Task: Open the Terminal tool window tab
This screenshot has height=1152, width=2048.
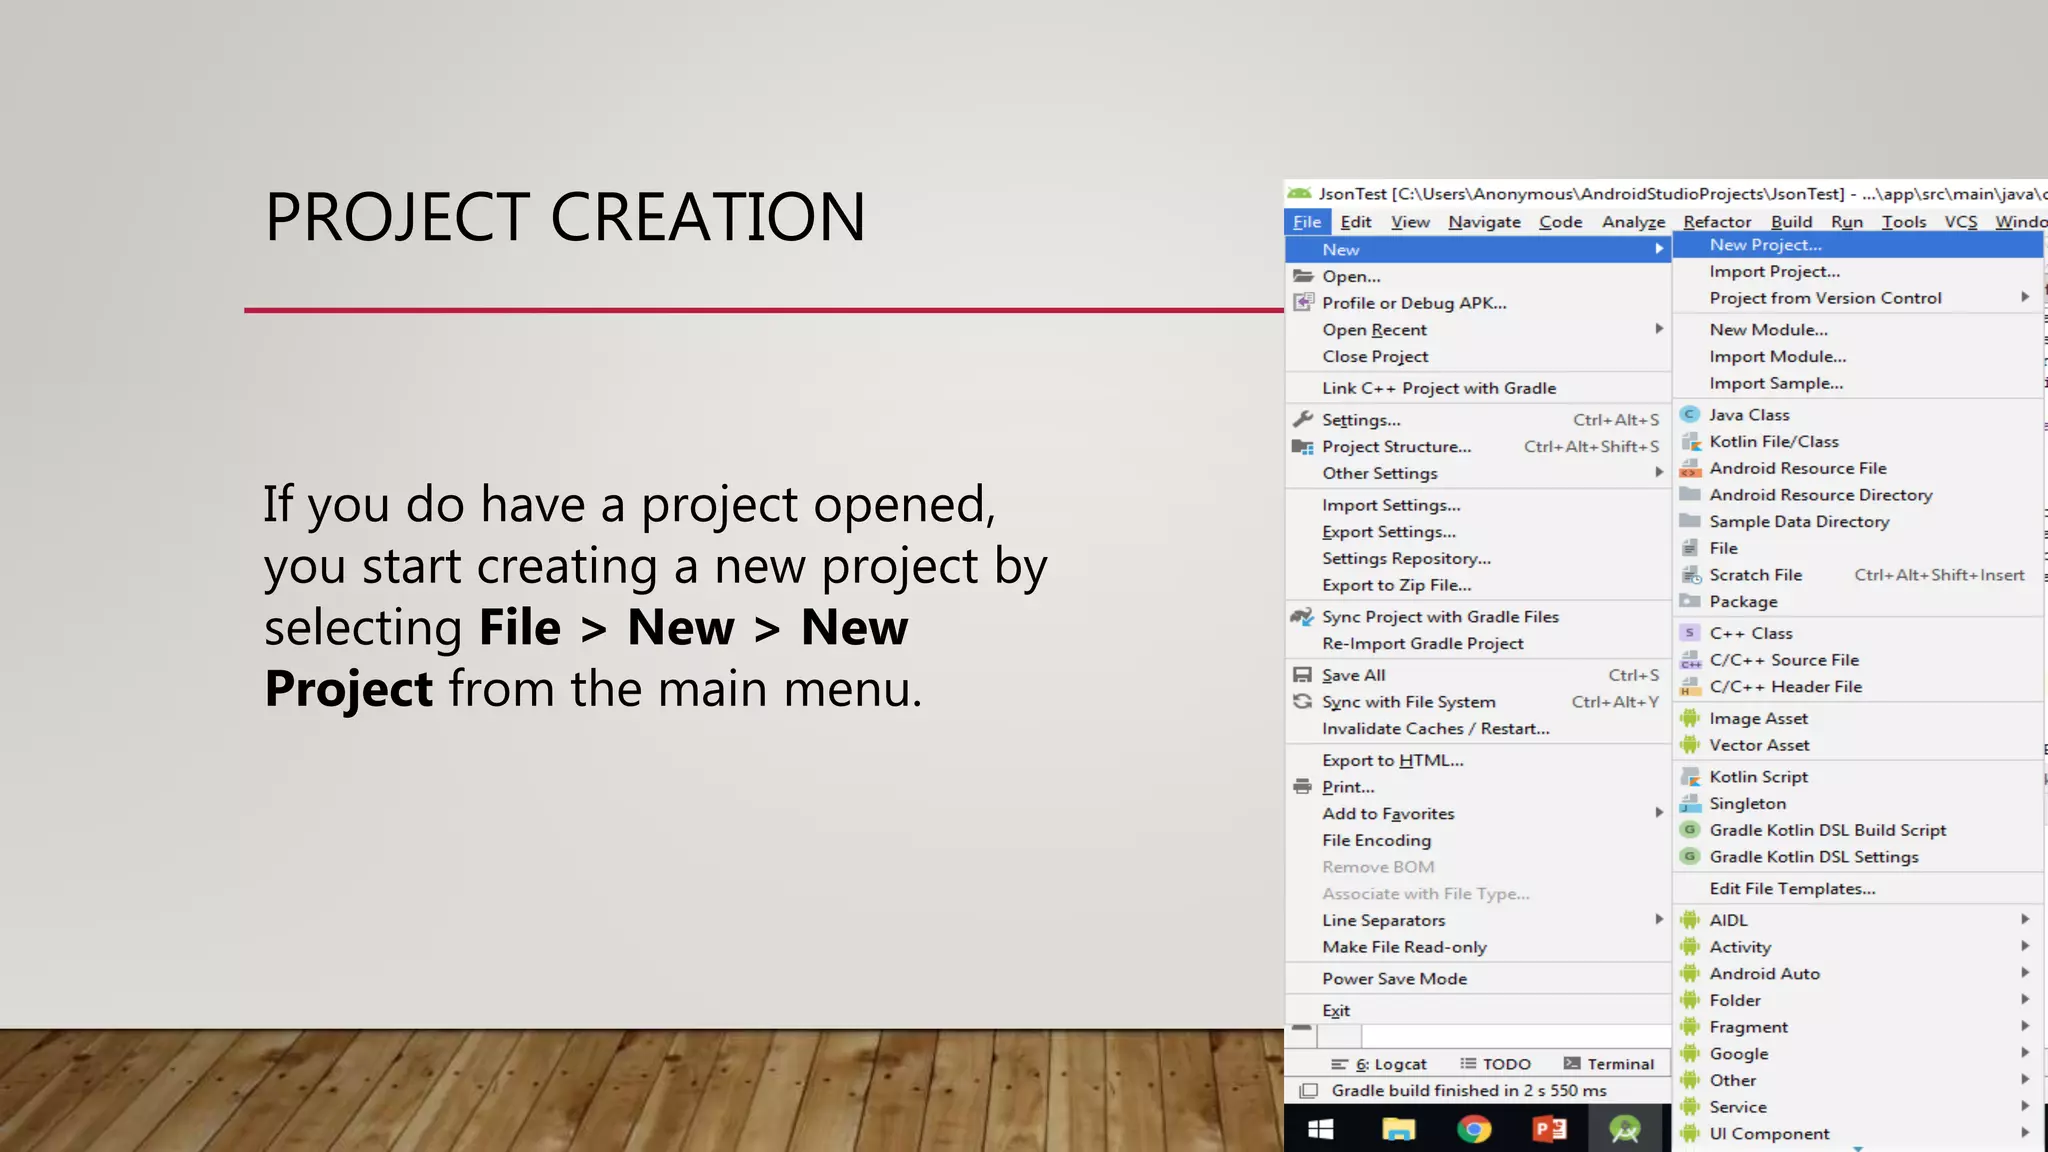Action: pos(1609,1064)
